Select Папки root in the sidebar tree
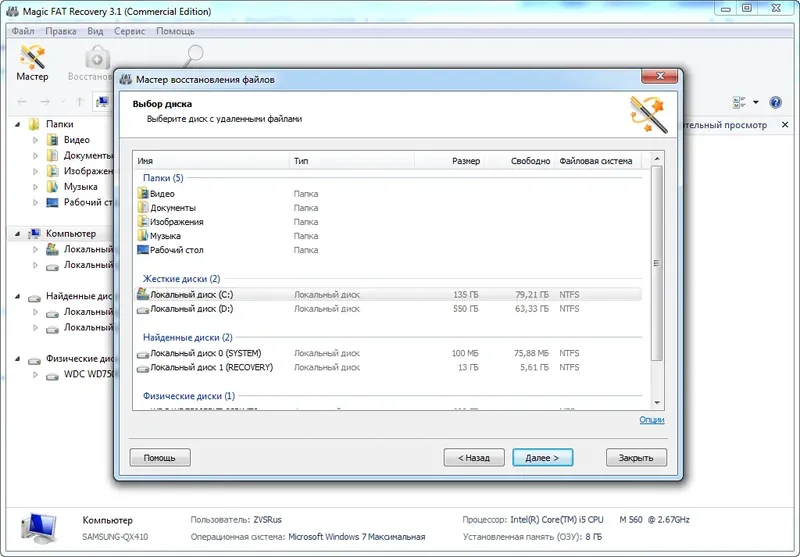 pos(59,124)
